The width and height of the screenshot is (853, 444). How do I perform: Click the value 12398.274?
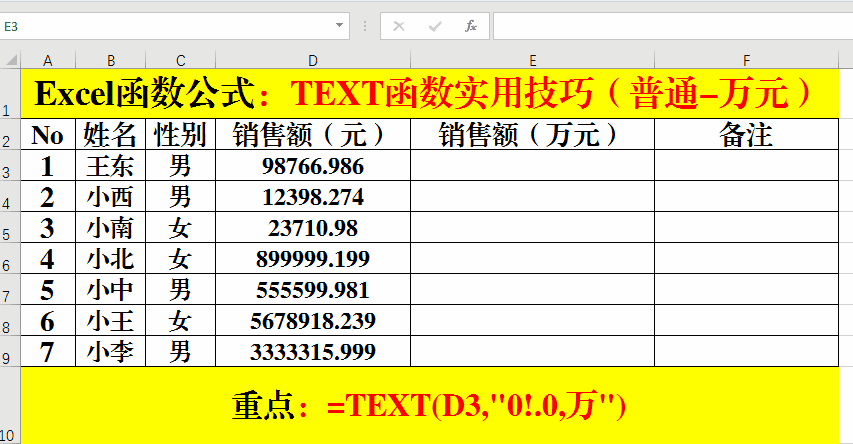(x=313, y=196)
